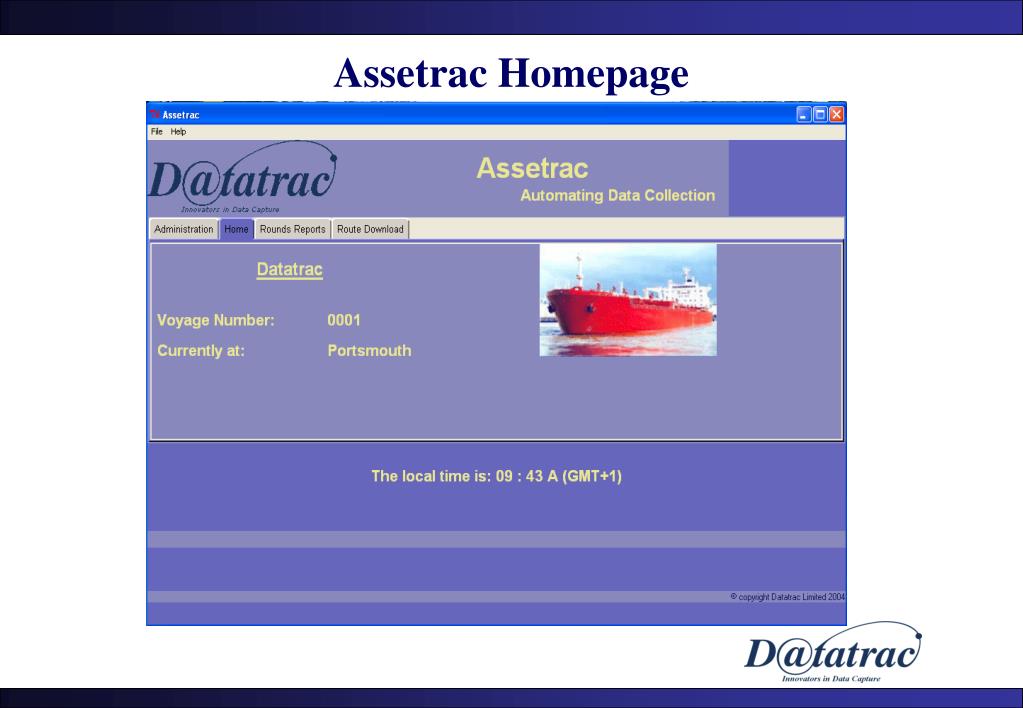Click the local time display text
Image resolution: width=1023 pixels, height=708 pixels.
(x=496, y=476)
